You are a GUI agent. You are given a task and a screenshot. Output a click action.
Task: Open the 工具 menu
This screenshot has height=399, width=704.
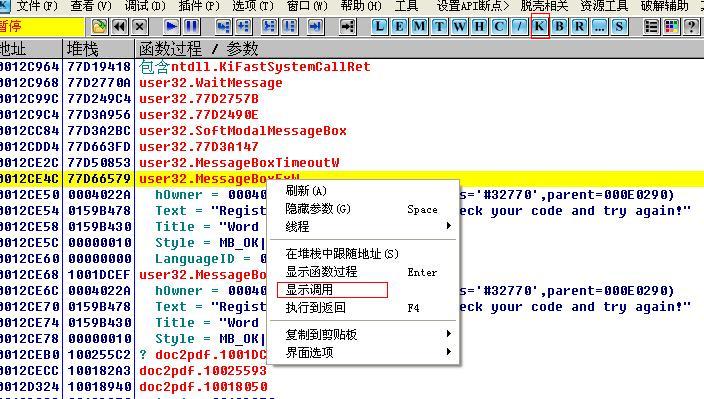[406, 6]
